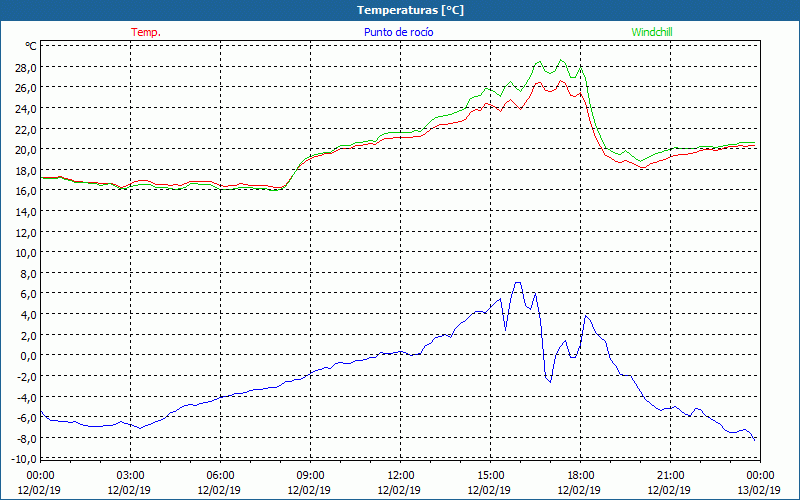Click the 2,0 value on the y-axis

[29, 335]
